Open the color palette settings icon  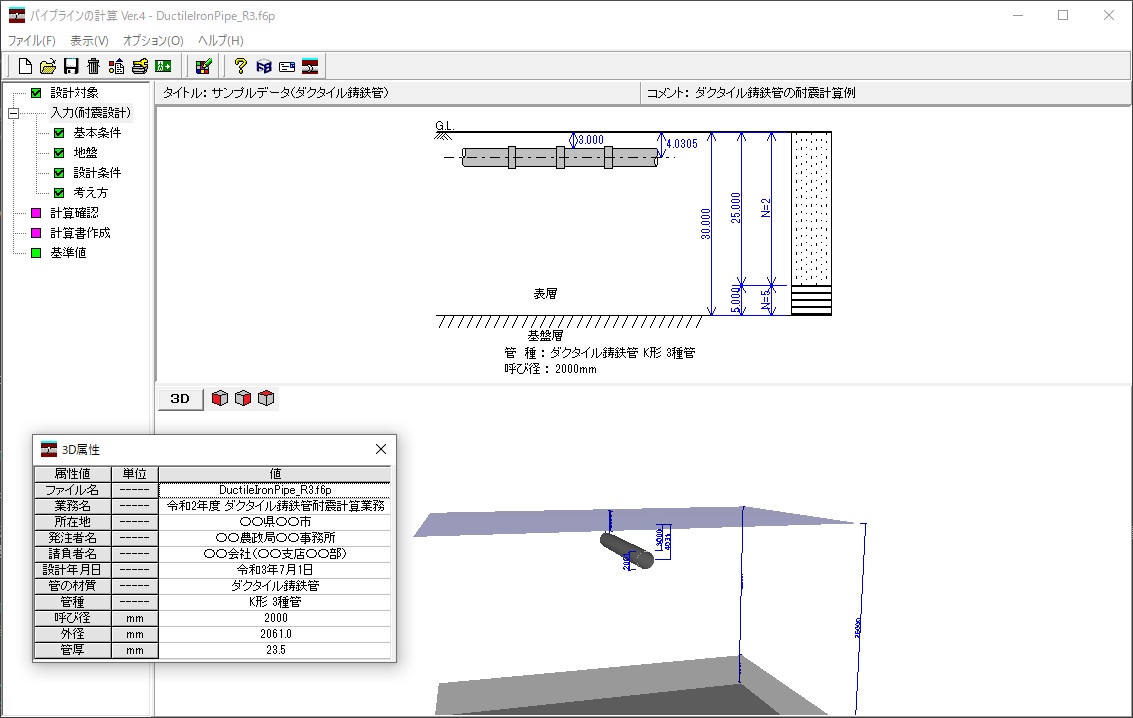pyautogui.click(x=204, y=66)
